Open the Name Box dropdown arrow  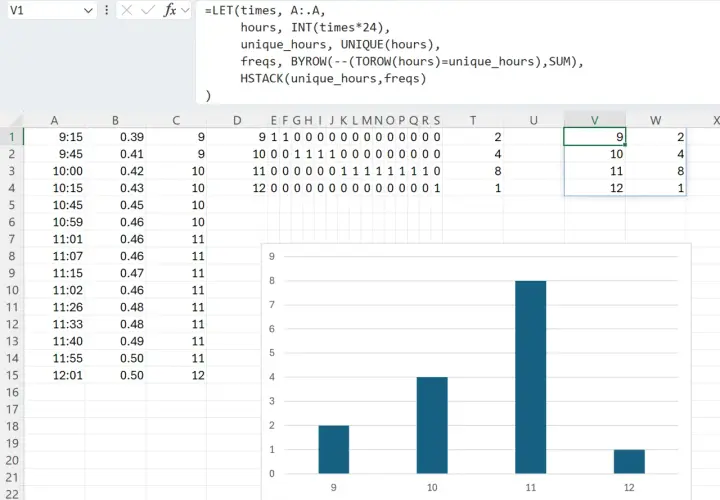(88, 11)
